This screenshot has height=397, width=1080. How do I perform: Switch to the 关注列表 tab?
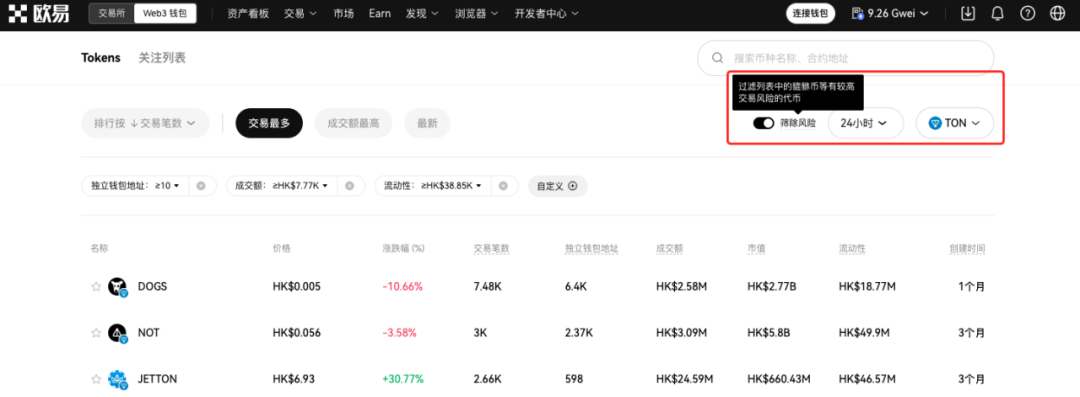pos(162,58)
